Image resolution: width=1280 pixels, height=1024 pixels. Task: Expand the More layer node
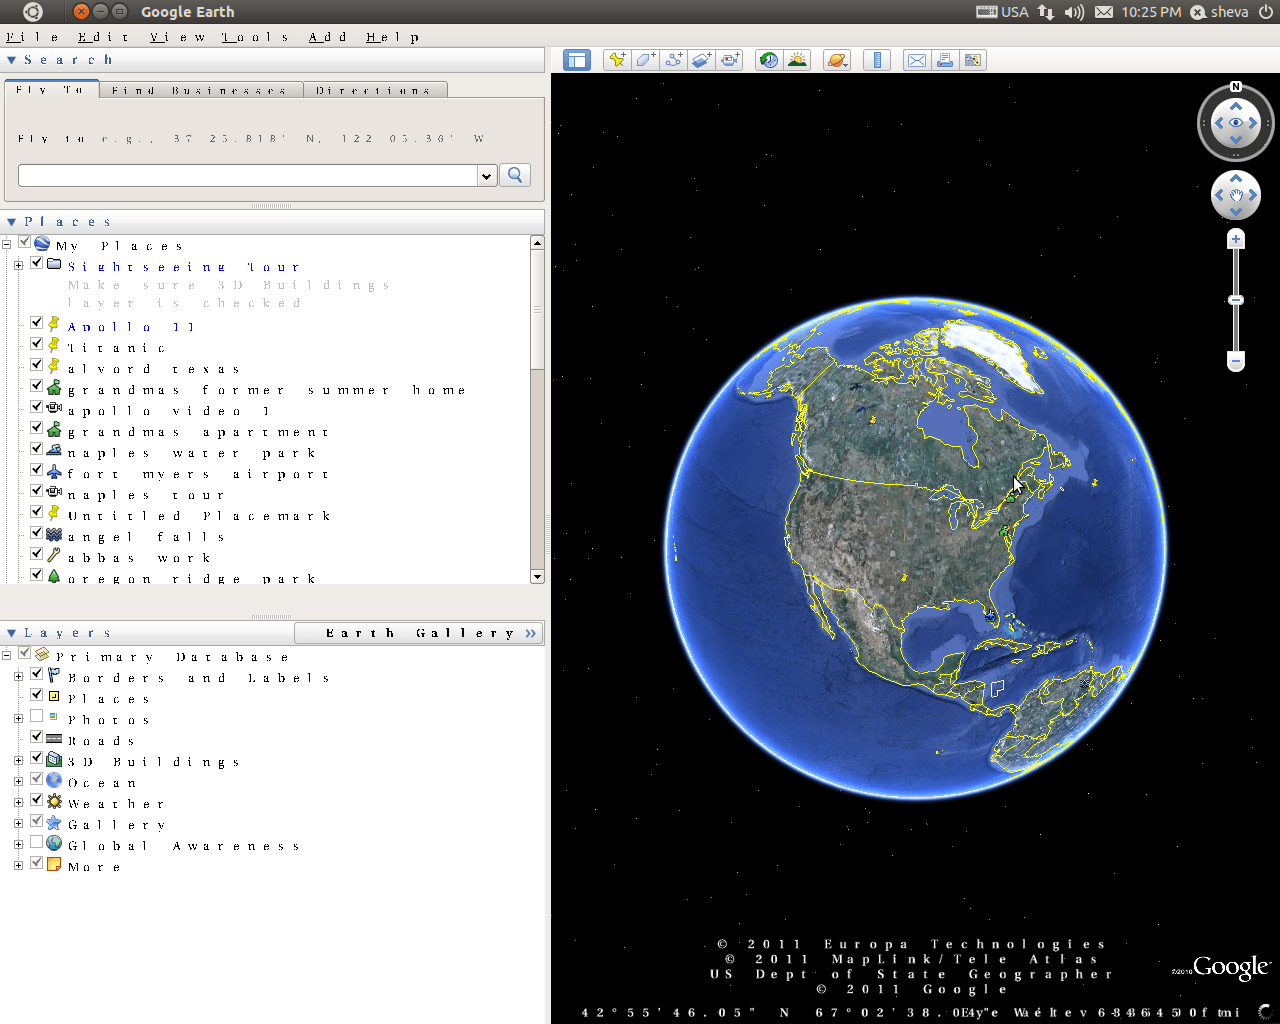pyautogui.click(x=18, y=866)
